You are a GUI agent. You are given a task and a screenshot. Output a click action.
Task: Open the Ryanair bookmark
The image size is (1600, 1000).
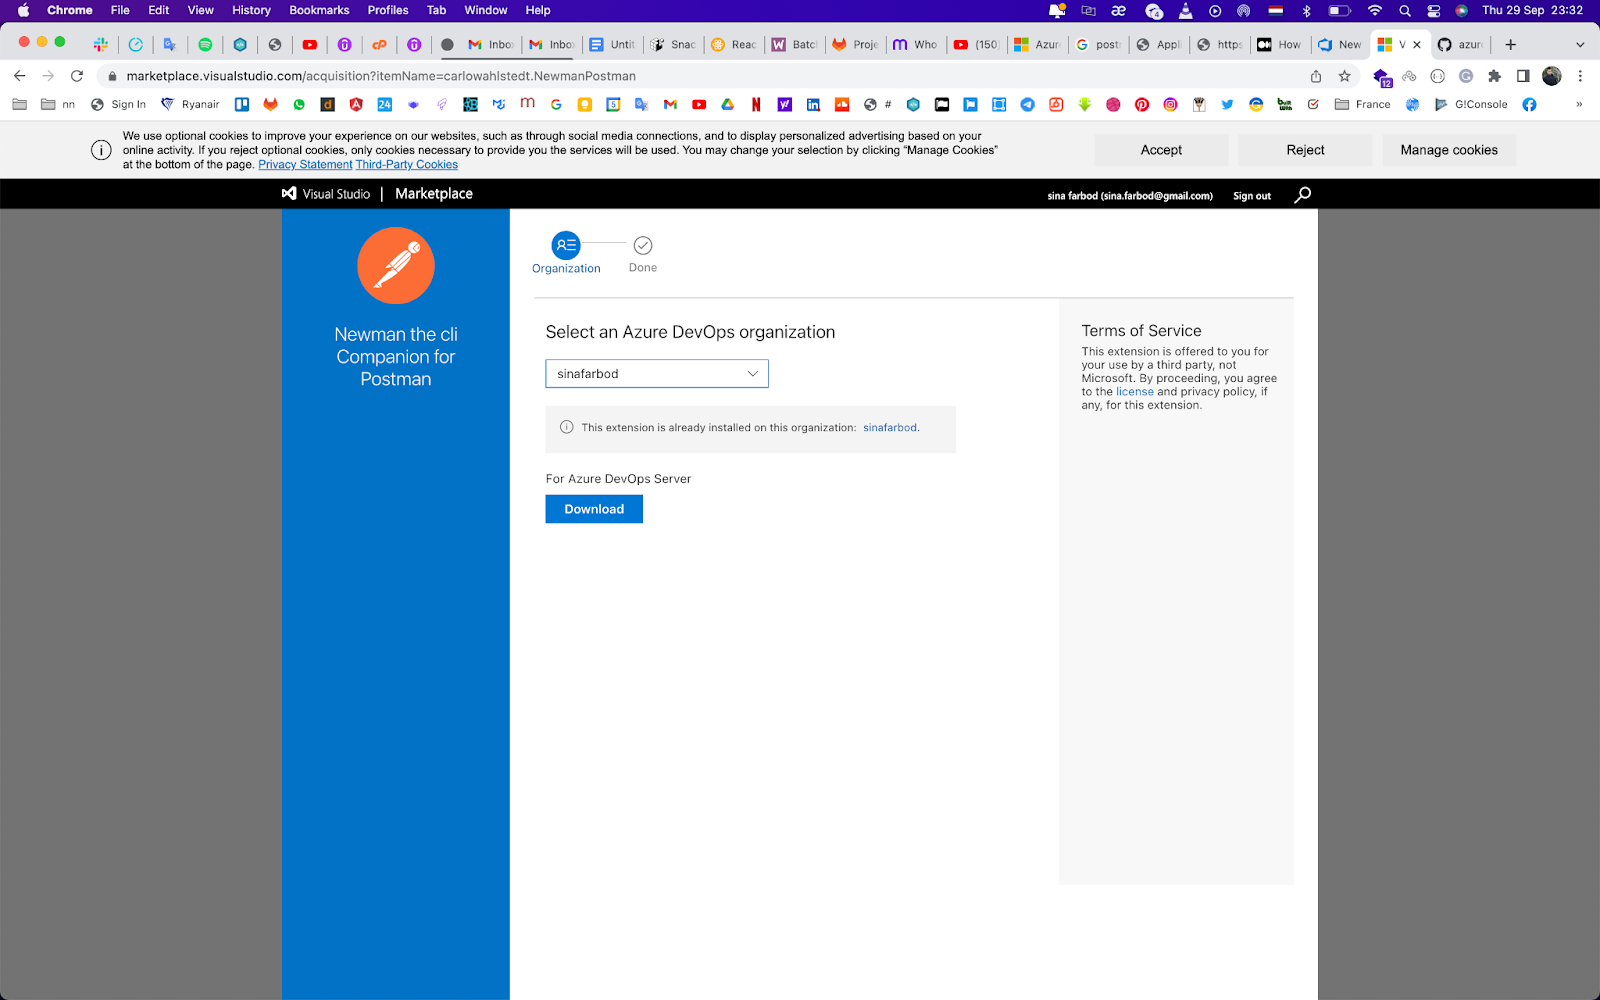[x=190, y=104]
